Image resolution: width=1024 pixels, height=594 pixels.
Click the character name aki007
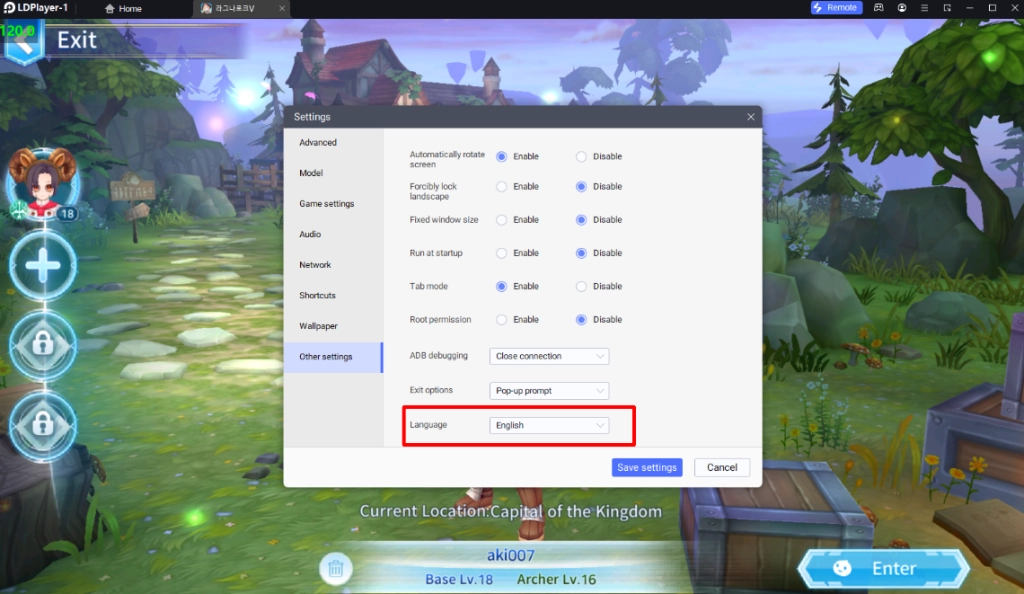511,555
